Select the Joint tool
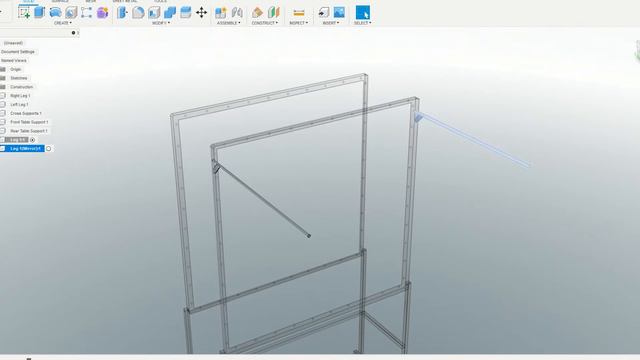The image size is (640, 360). click(x=237, y=13)
